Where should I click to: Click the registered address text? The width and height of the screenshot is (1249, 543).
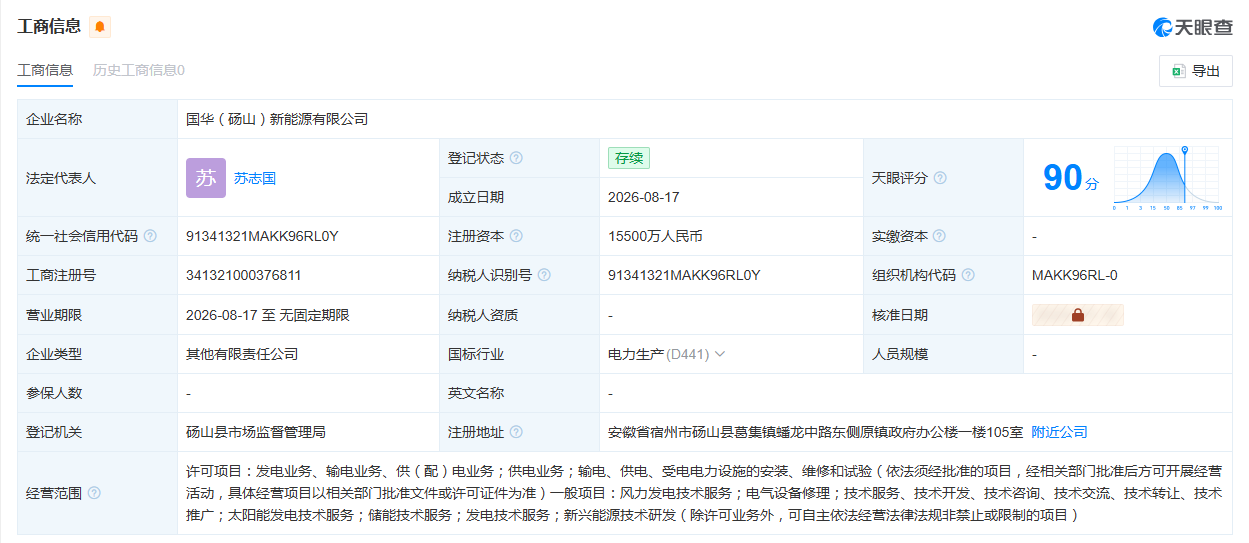pos(815,432)
